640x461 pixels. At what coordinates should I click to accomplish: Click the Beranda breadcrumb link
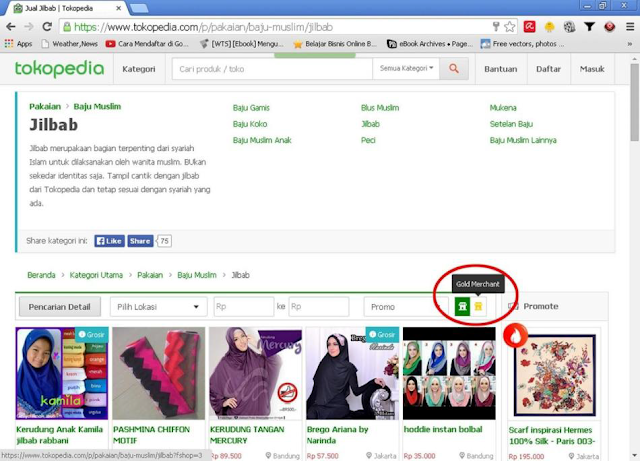point(41,275)
